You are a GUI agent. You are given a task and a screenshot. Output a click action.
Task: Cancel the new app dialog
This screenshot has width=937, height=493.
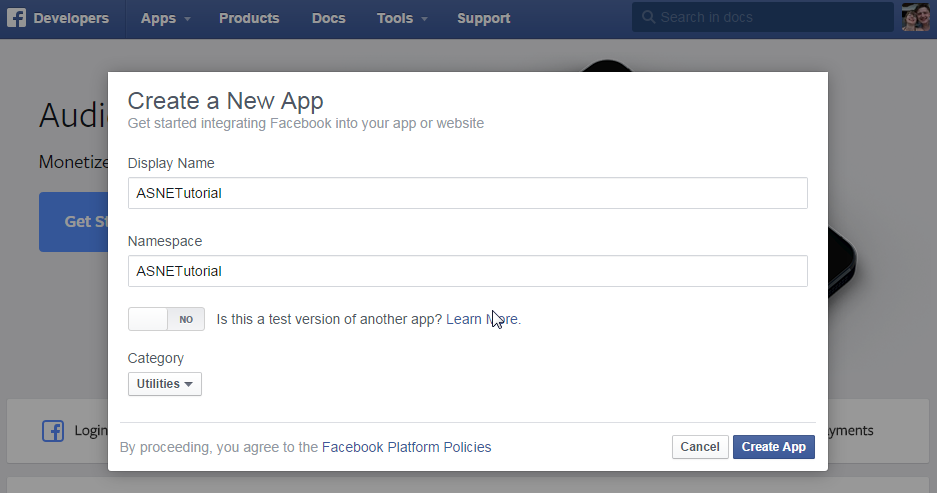point(700,447)
